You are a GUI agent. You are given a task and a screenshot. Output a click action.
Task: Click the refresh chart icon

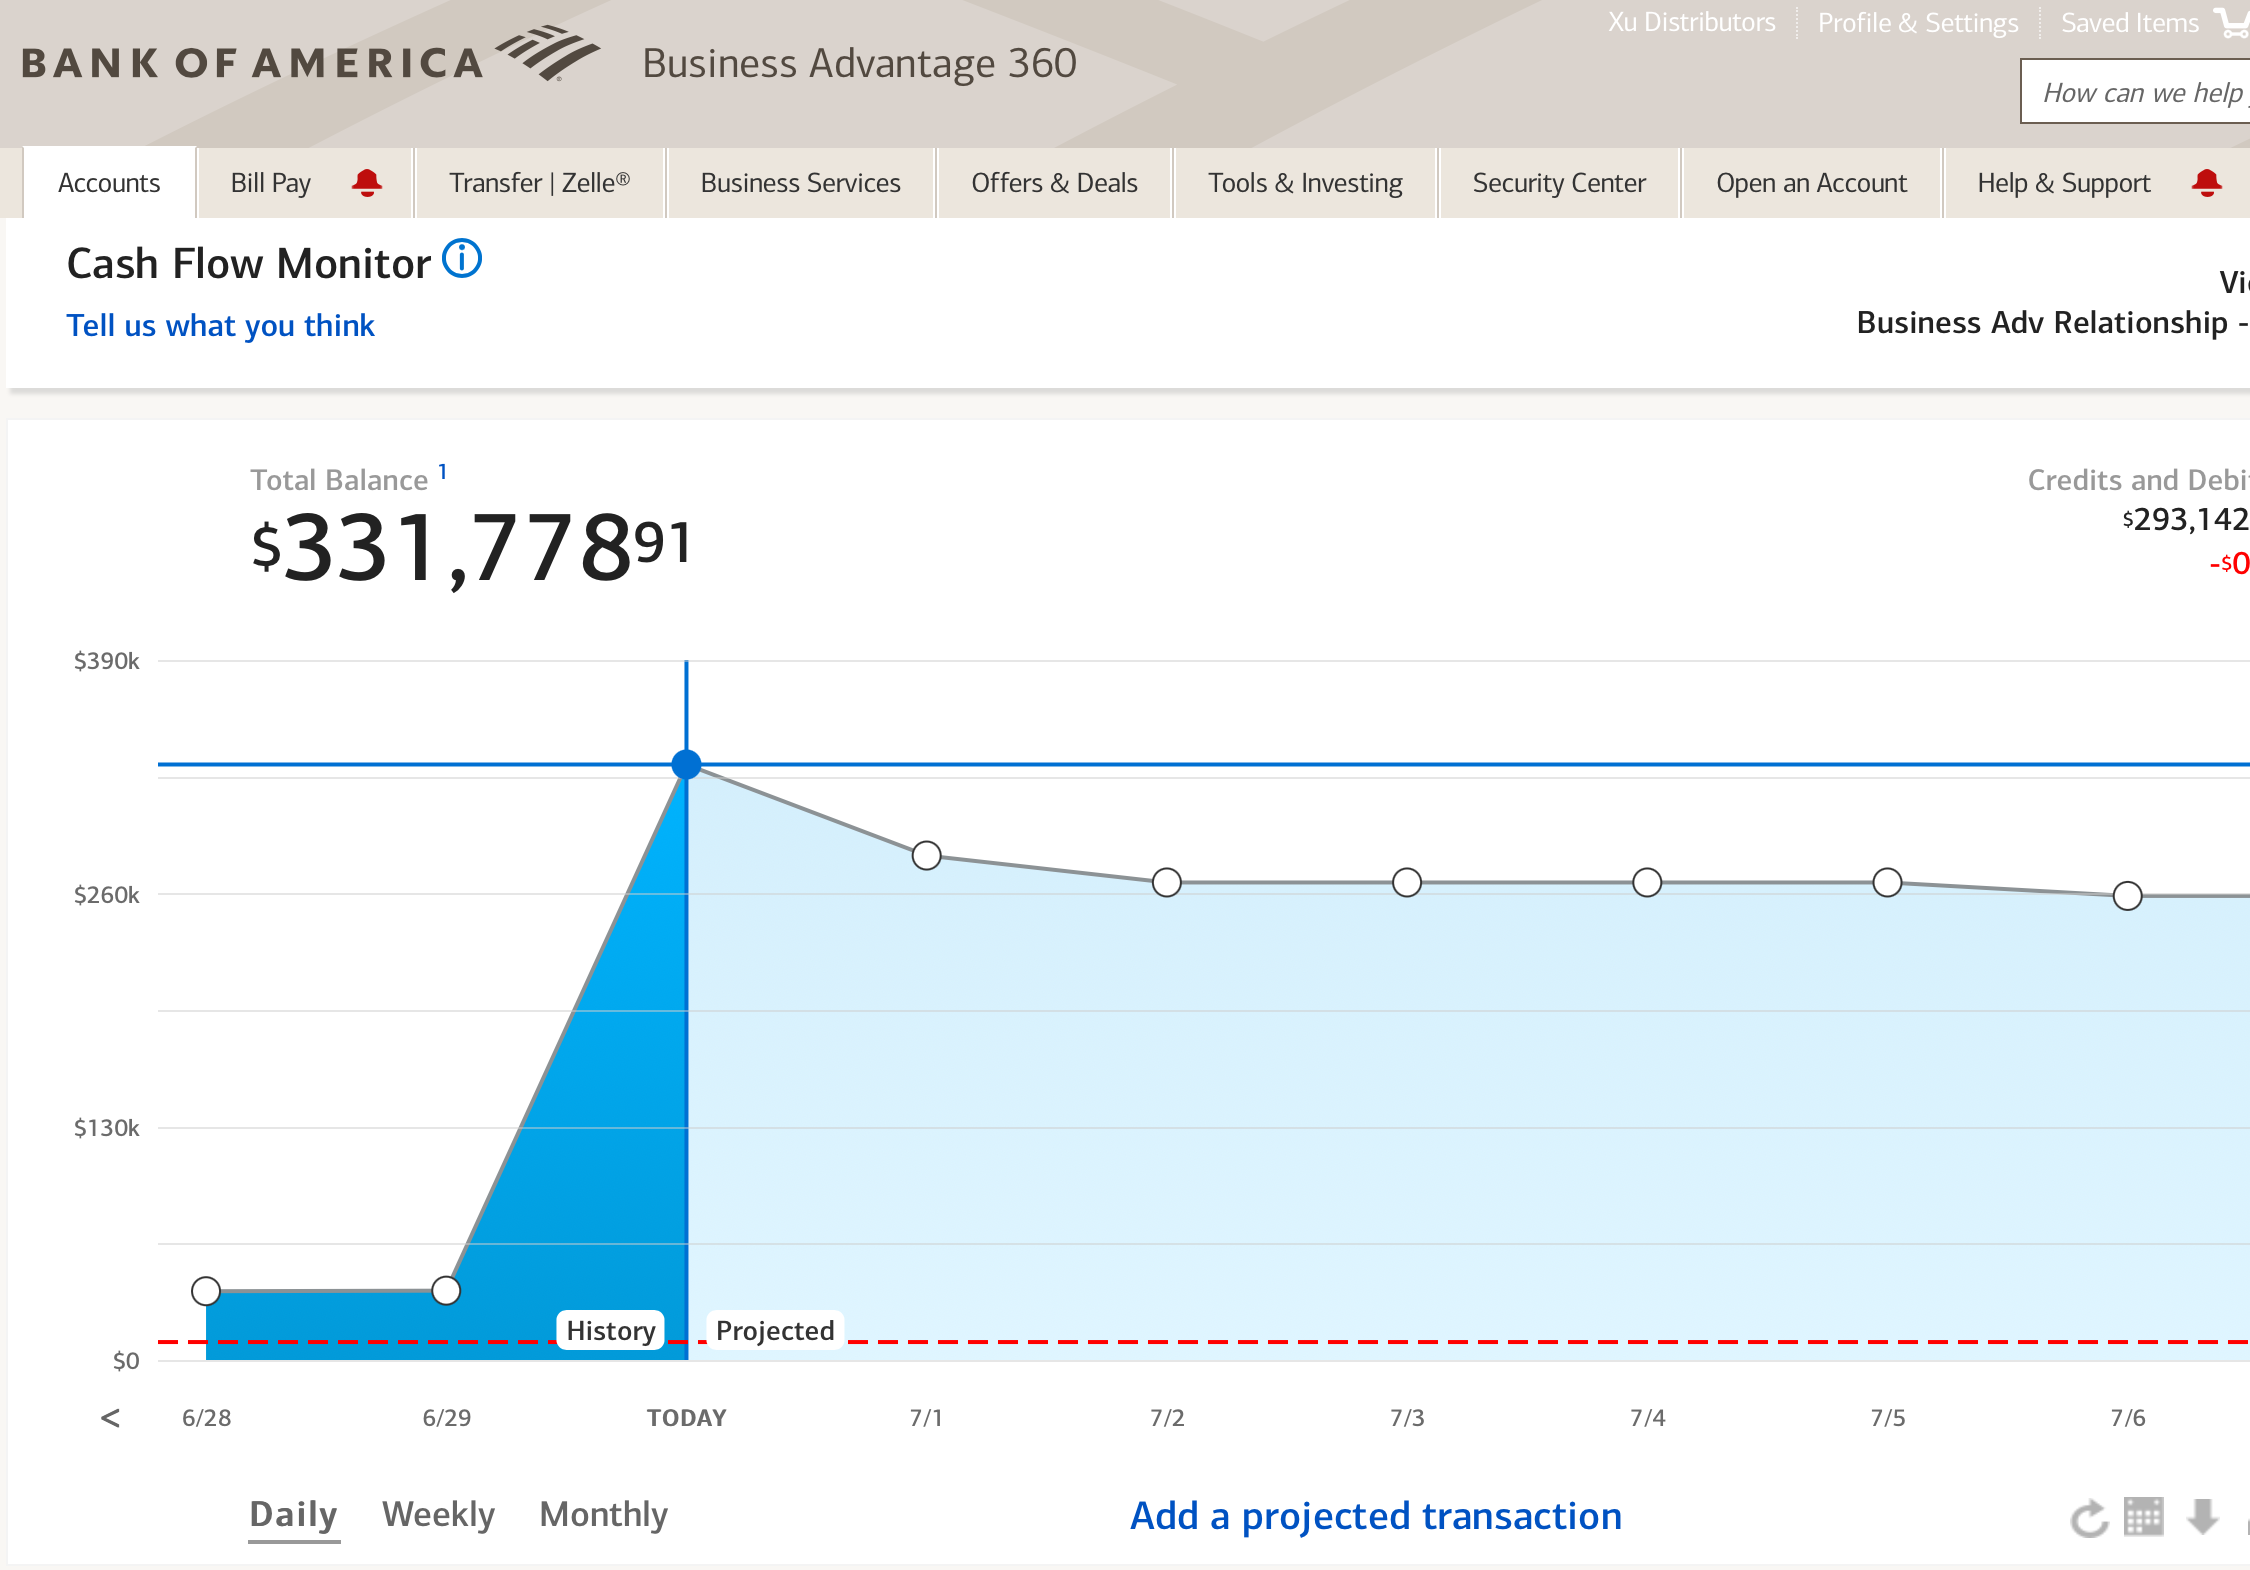pos(2088,1518)
